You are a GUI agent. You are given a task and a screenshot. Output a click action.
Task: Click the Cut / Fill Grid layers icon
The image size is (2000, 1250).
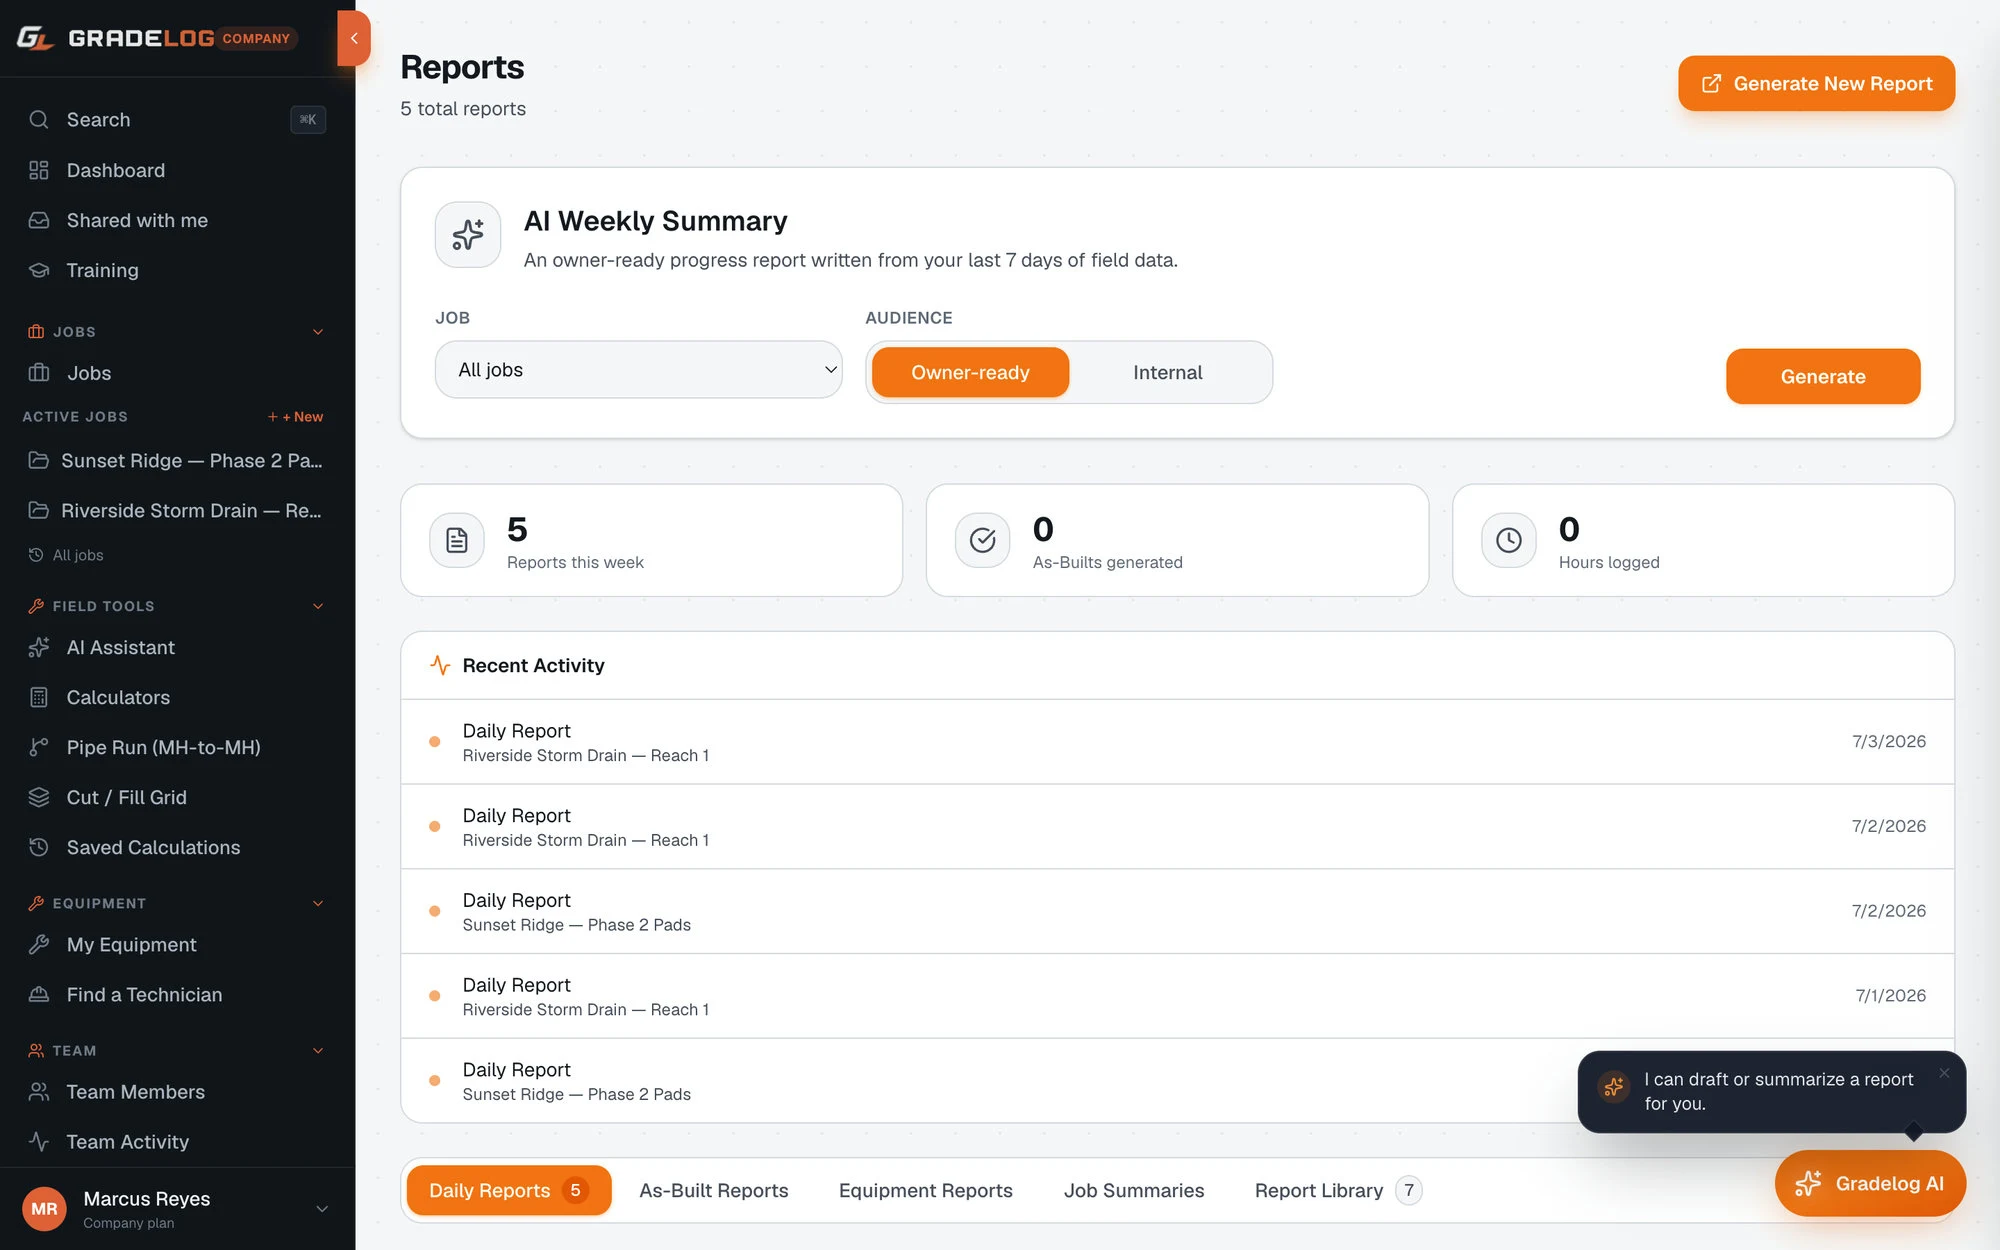pyautogui.click(x=39, y=798)
